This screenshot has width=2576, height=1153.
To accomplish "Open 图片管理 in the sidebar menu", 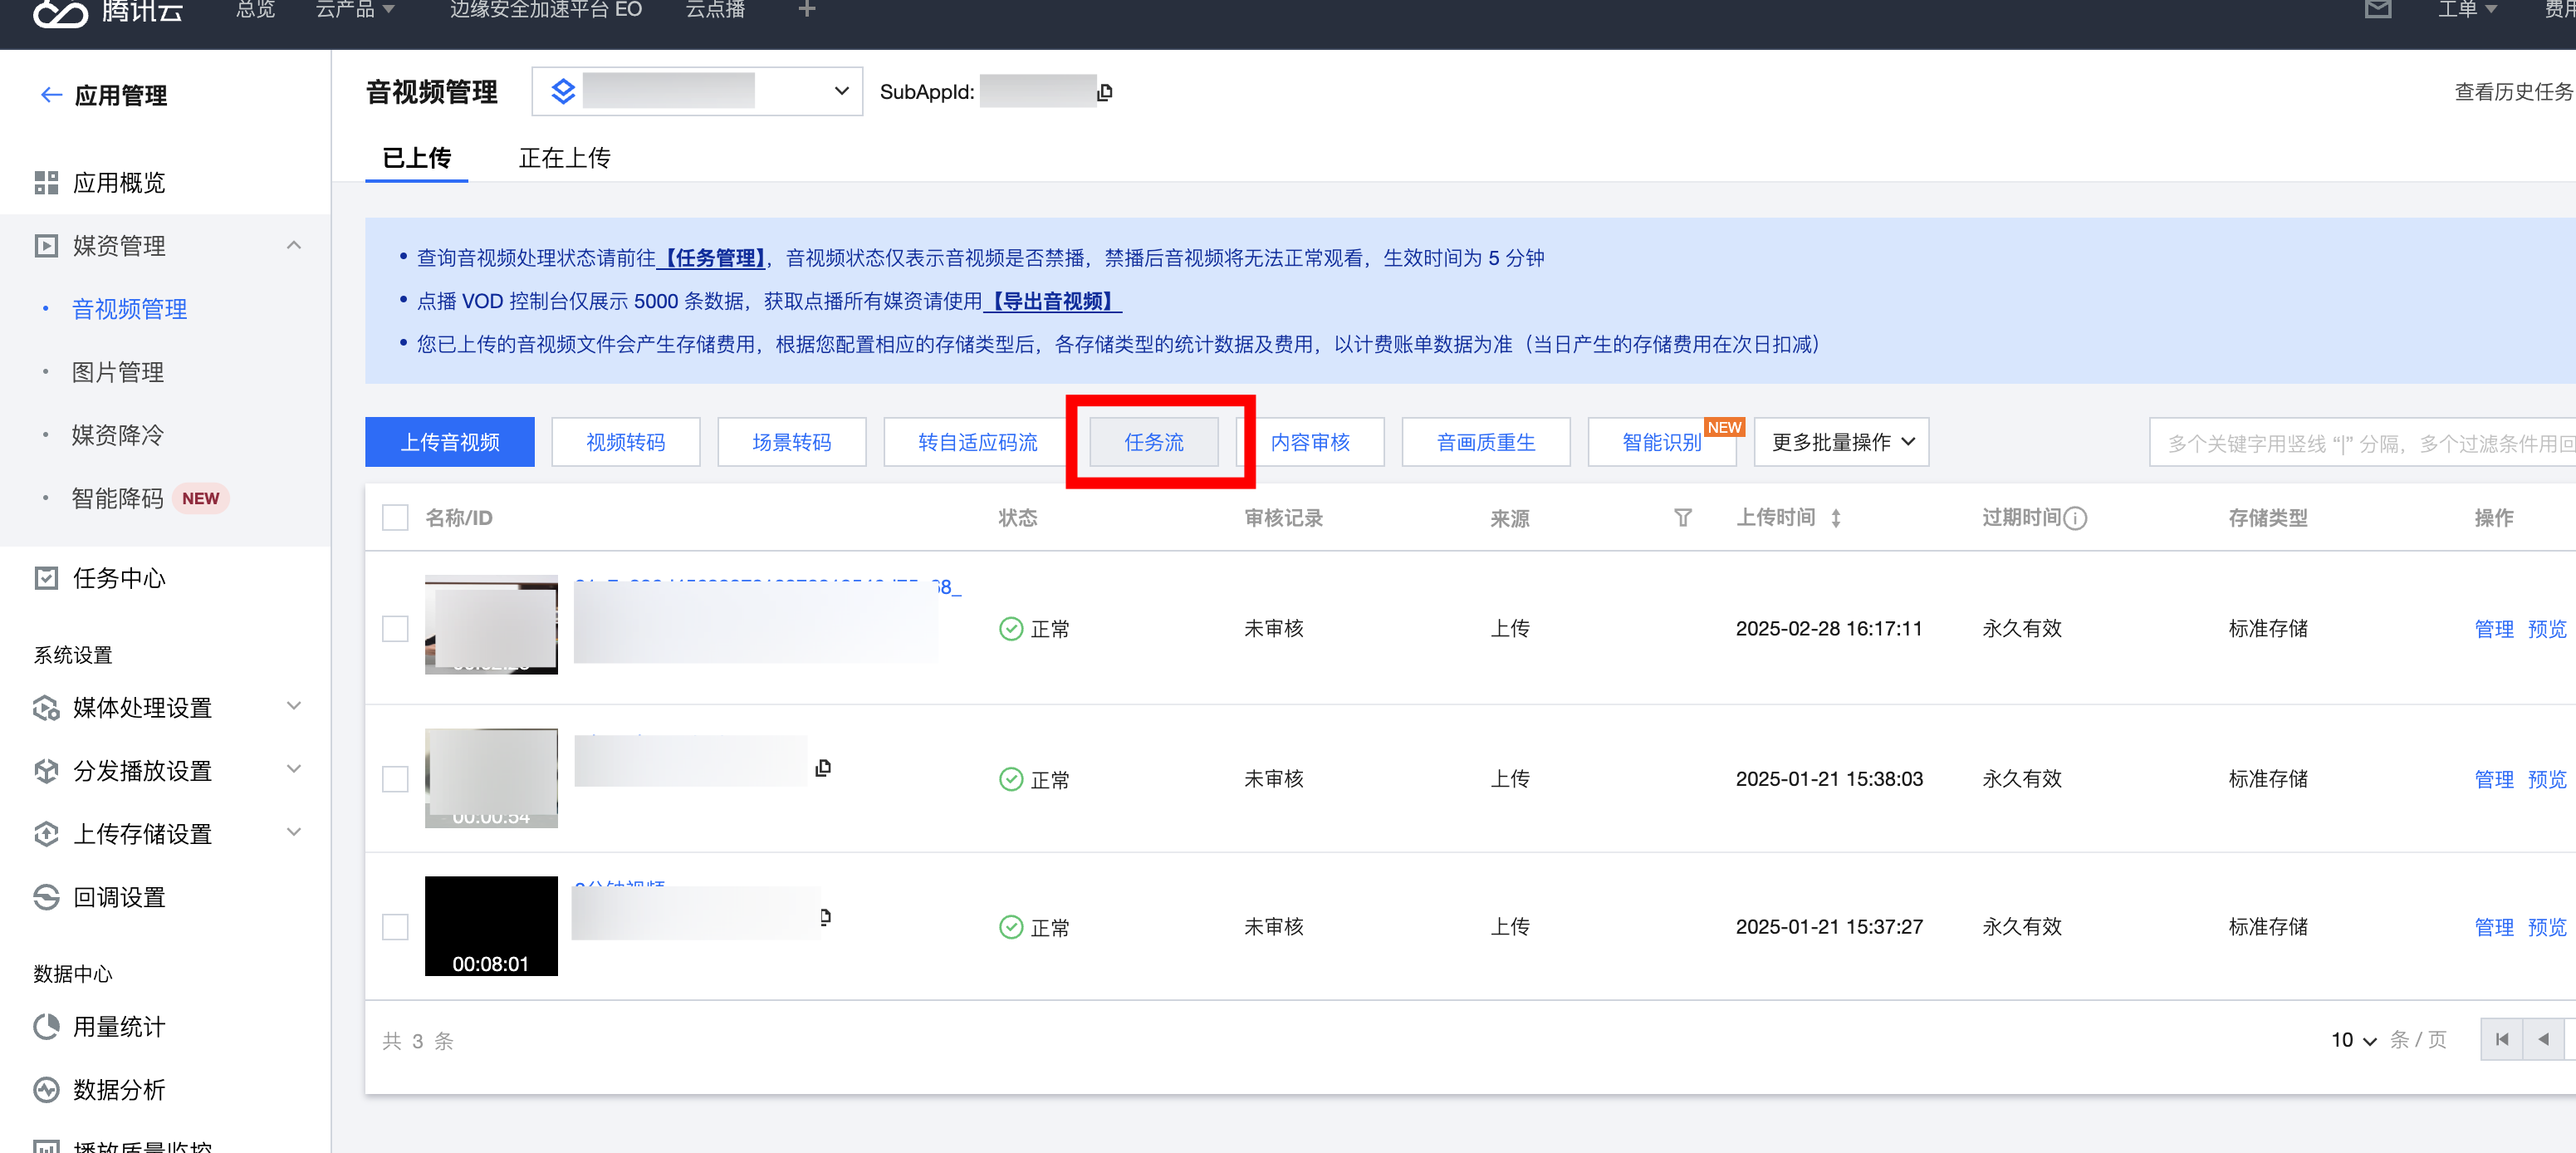I will [x=118, y=372].
